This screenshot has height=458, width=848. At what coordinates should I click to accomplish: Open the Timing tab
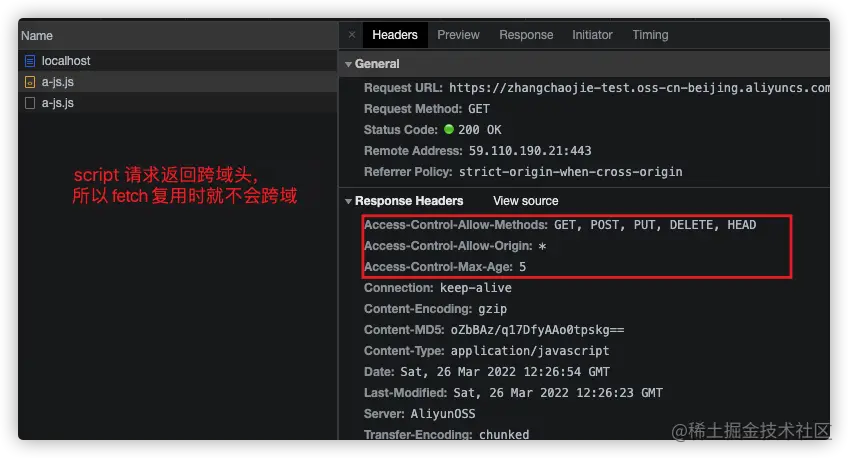[650, 35]
